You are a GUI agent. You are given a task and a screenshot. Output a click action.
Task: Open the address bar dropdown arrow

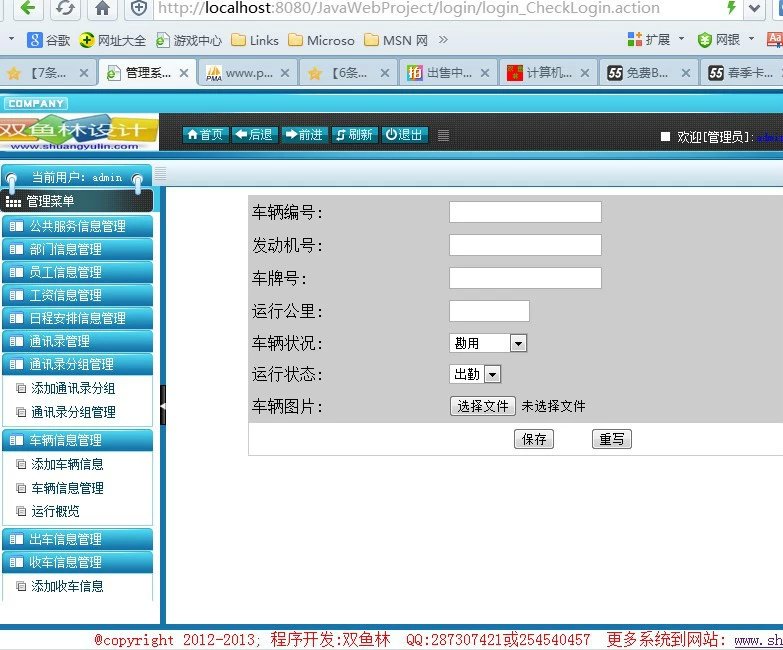pos(755,8)
